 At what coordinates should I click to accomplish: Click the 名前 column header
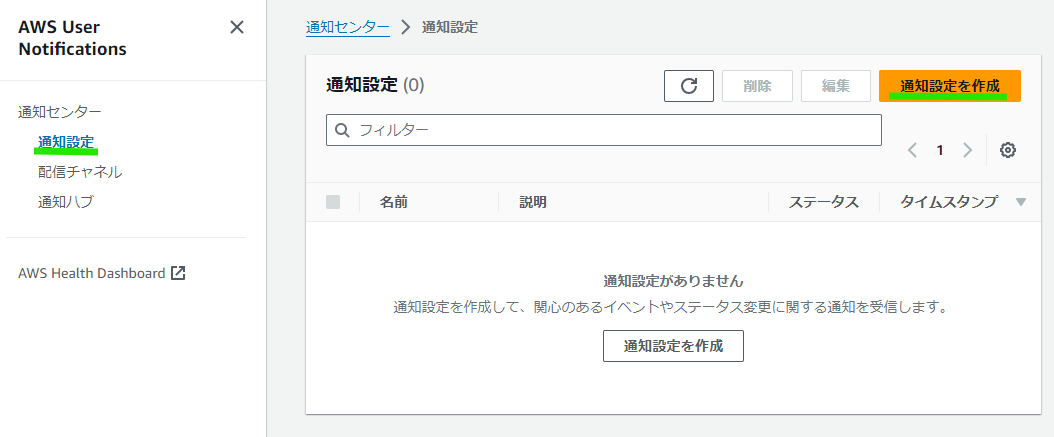pos(393,202)
